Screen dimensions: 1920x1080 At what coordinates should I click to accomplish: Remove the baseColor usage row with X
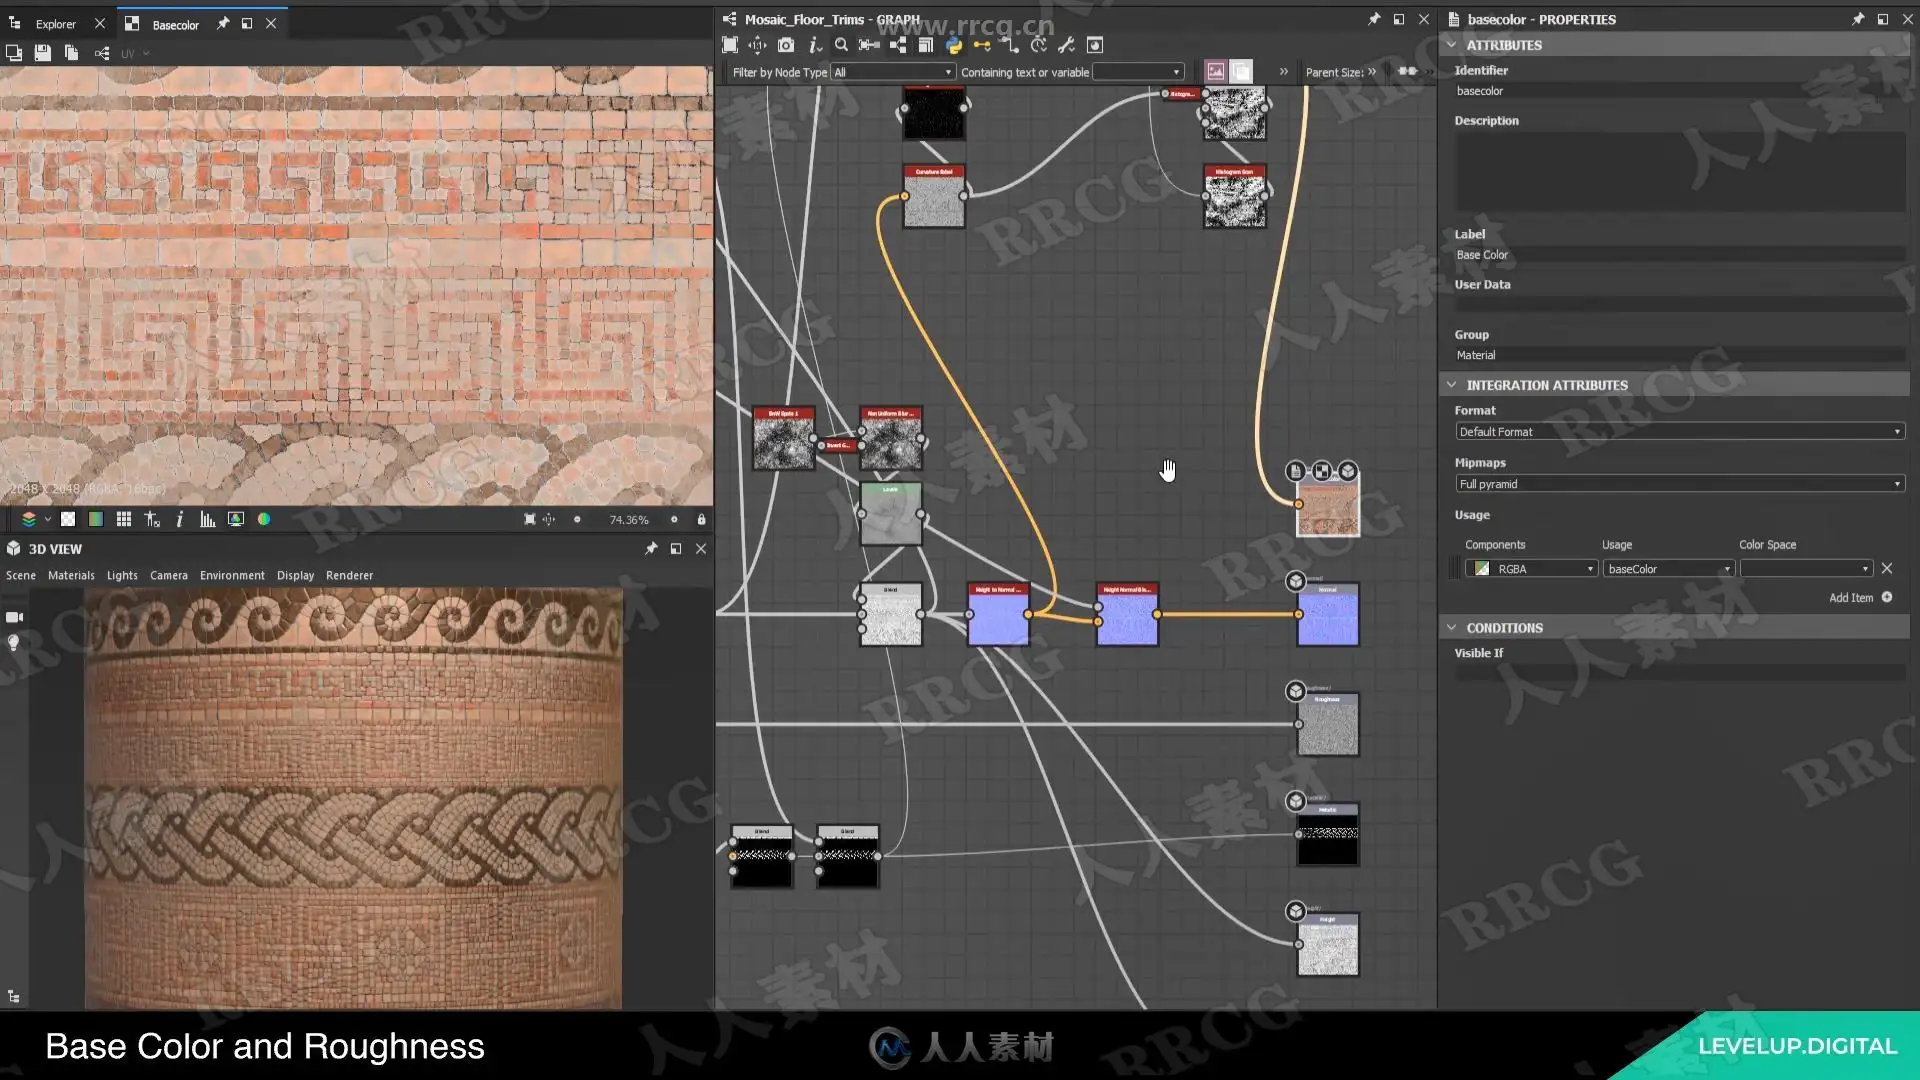(x=1887, y=569)
